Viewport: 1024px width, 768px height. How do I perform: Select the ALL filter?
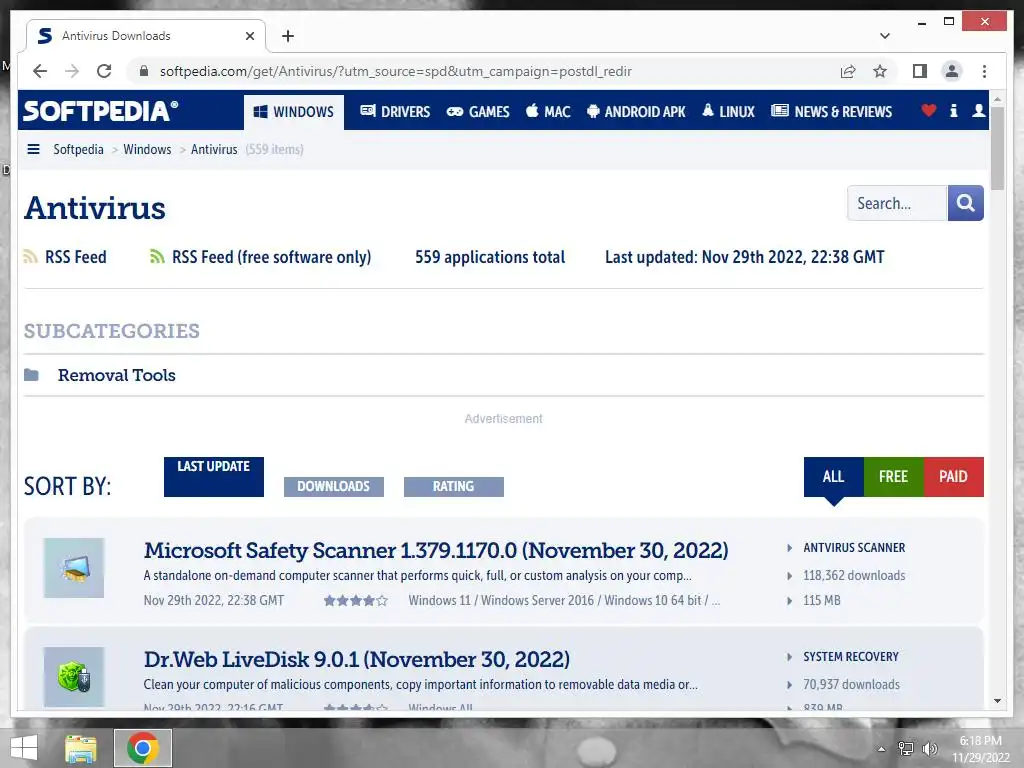coord(833,477)
